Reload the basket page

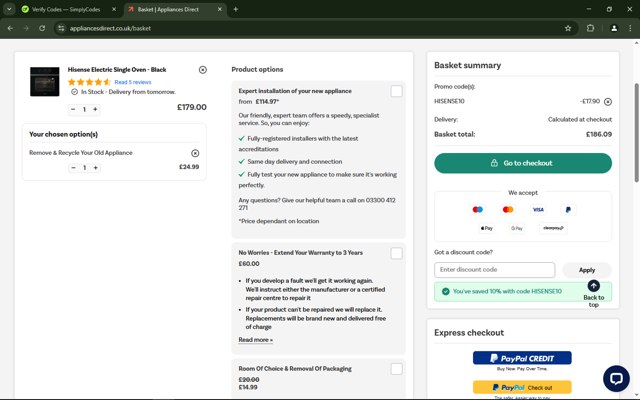click(x=42, y=28)
